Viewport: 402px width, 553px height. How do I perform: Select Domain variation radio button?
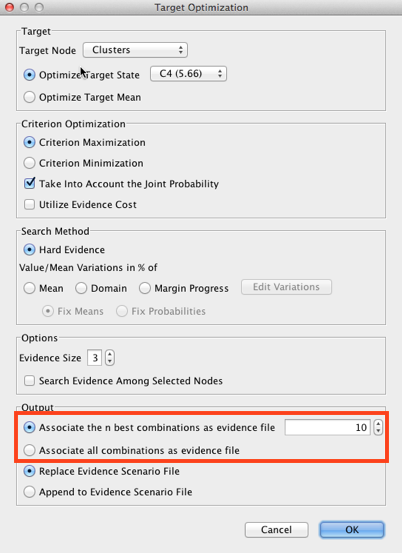pos(81,288)
